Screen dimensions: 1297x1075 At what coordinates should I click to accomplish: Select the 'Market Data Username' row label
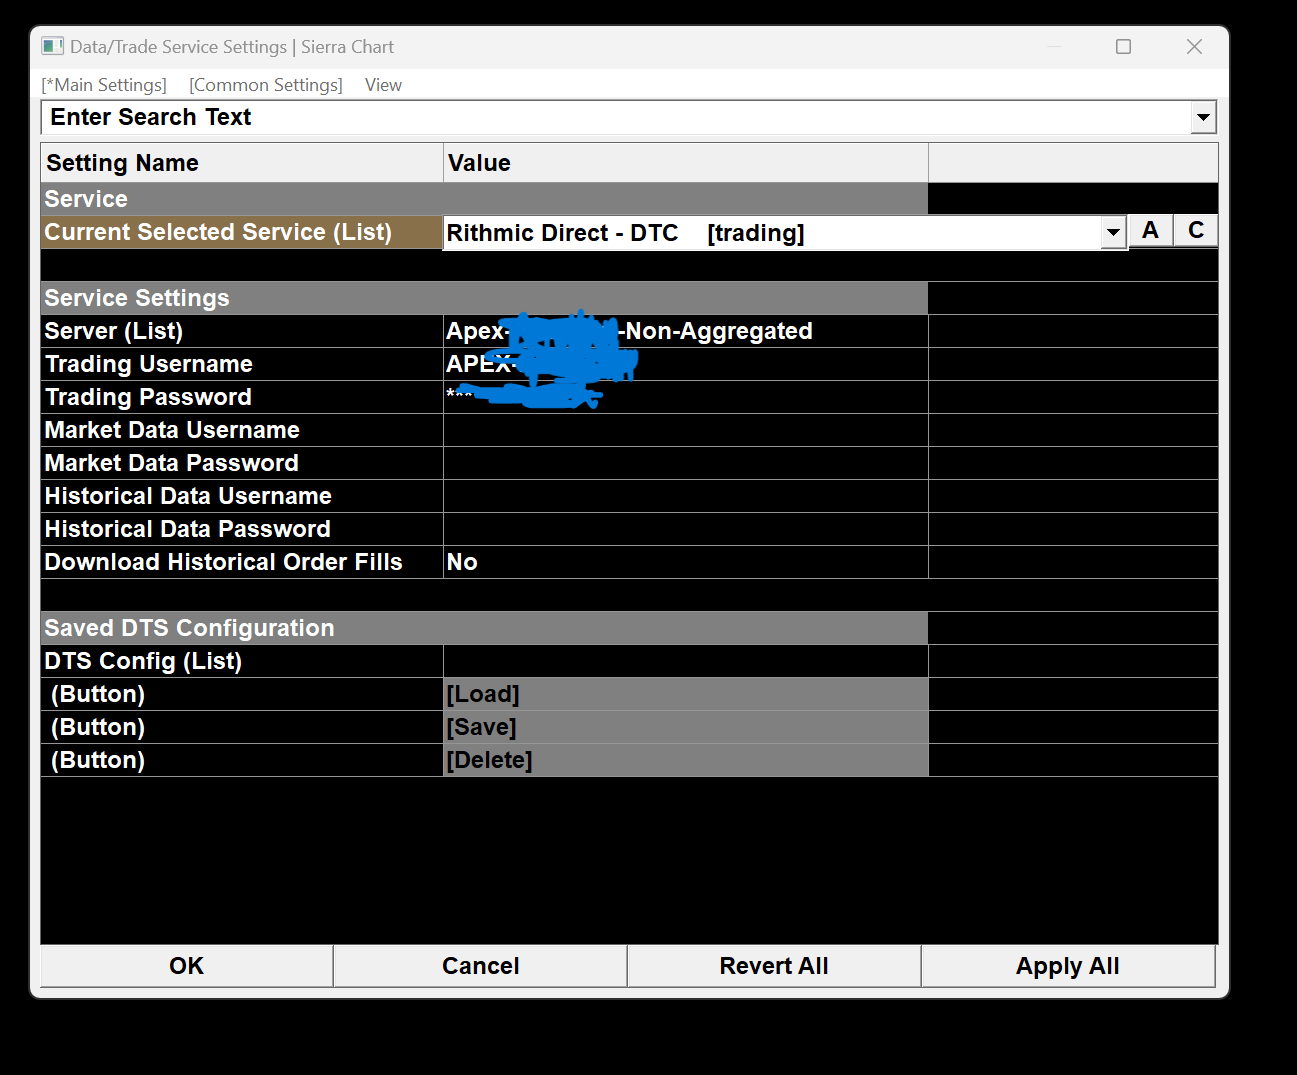tap(172, 430)
